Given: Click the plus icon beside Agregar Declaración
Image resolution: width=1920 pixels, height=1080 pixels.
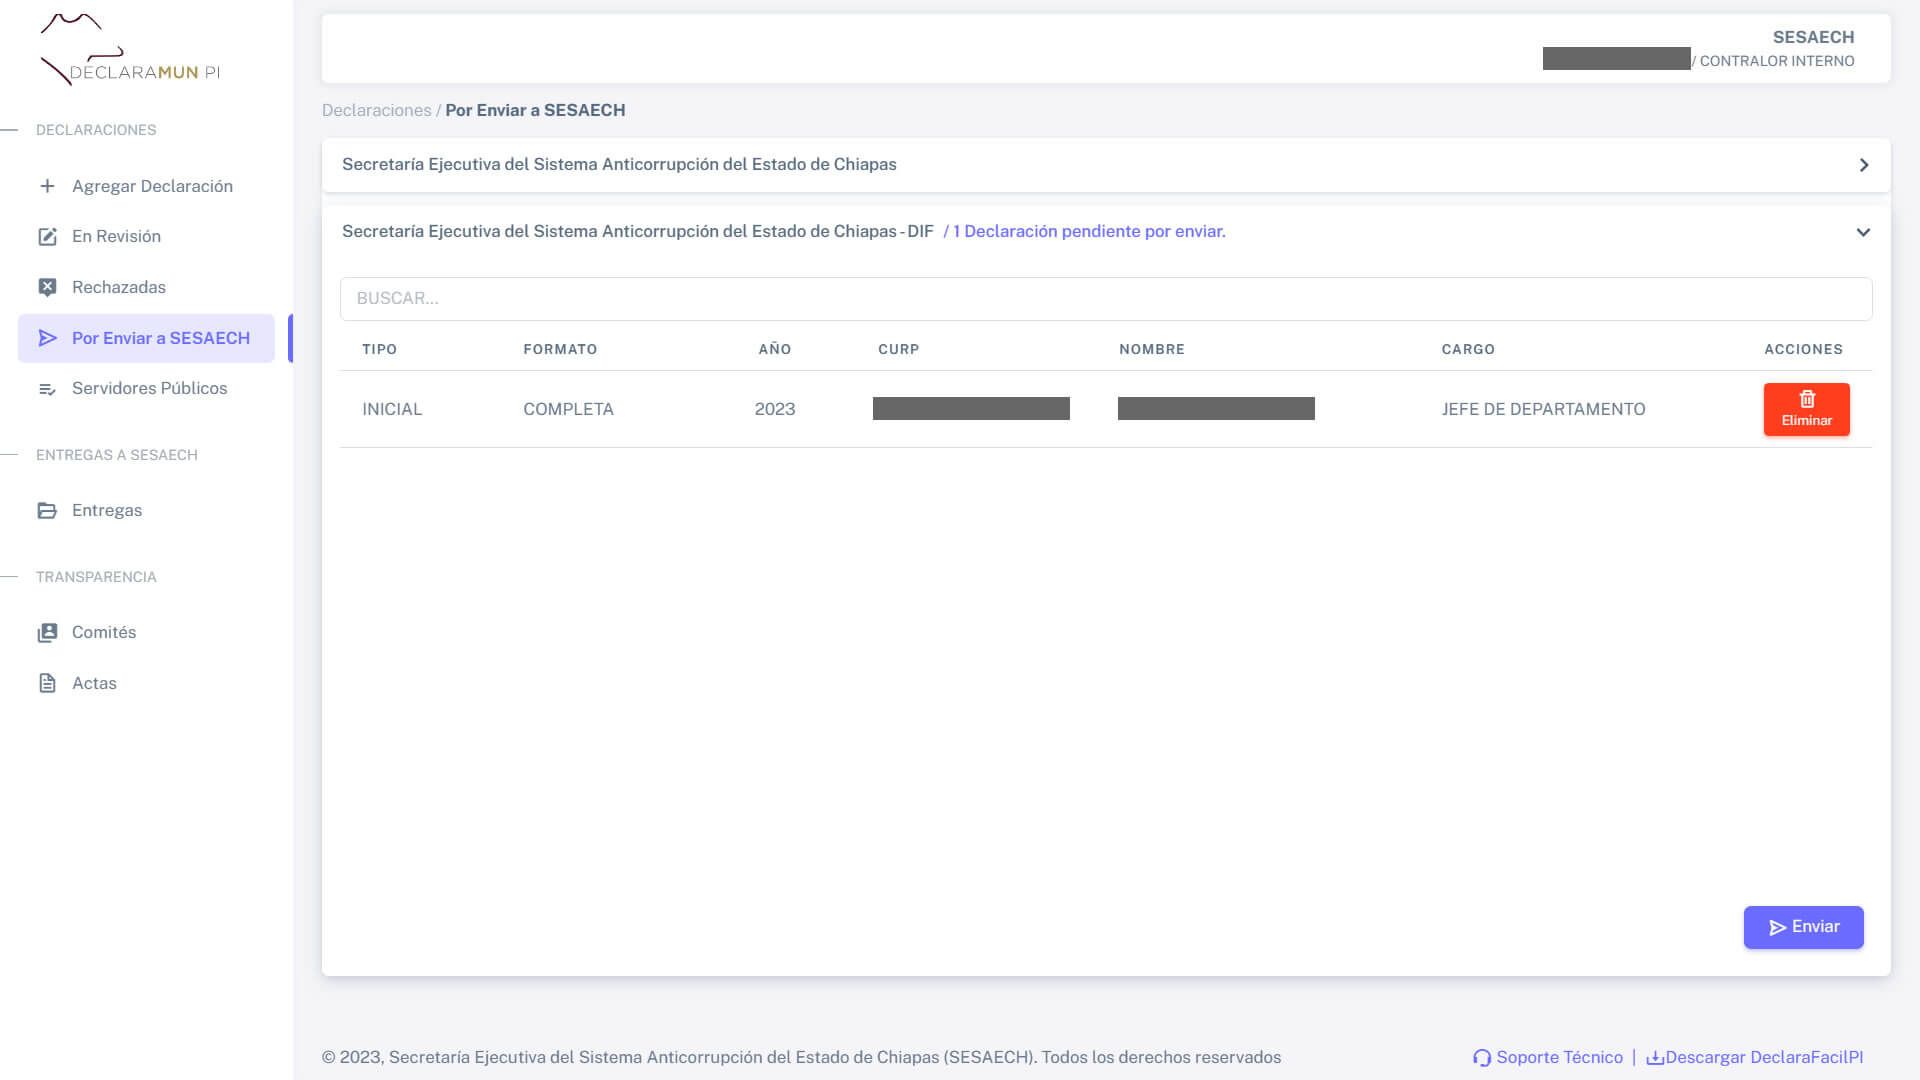Looking at the screenshot, I should (x=47, y=186).
